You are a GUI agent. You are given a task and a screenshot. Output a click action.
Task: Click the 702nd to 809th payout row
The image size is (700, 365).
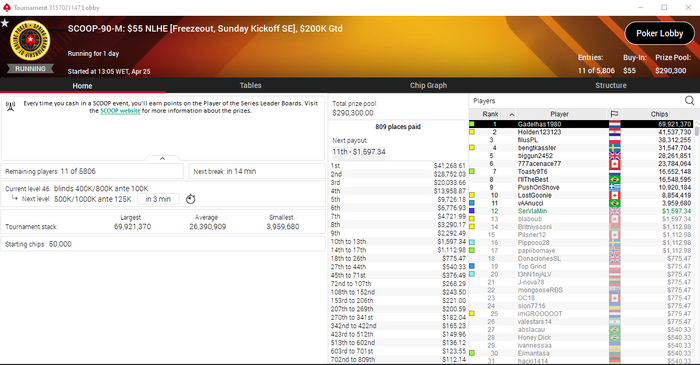tap(398, 360)
